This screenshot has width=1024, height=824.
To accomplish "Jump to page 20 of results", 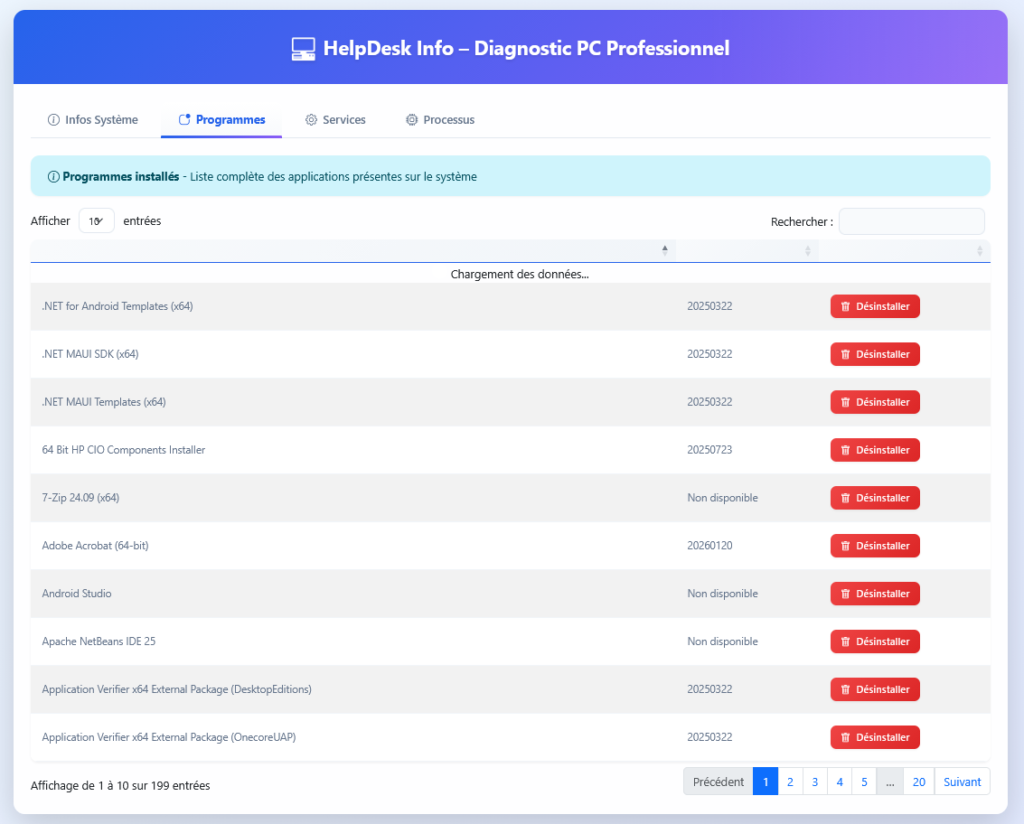I will point(918,782).
